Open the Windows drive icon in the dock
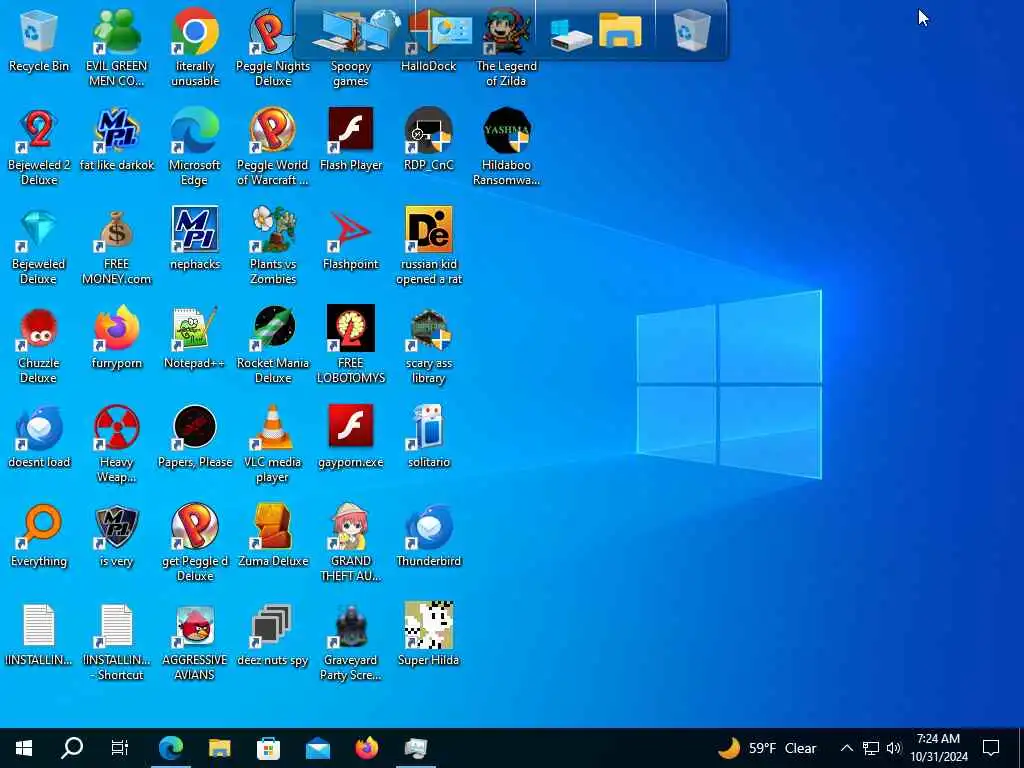 coord(570,33)
